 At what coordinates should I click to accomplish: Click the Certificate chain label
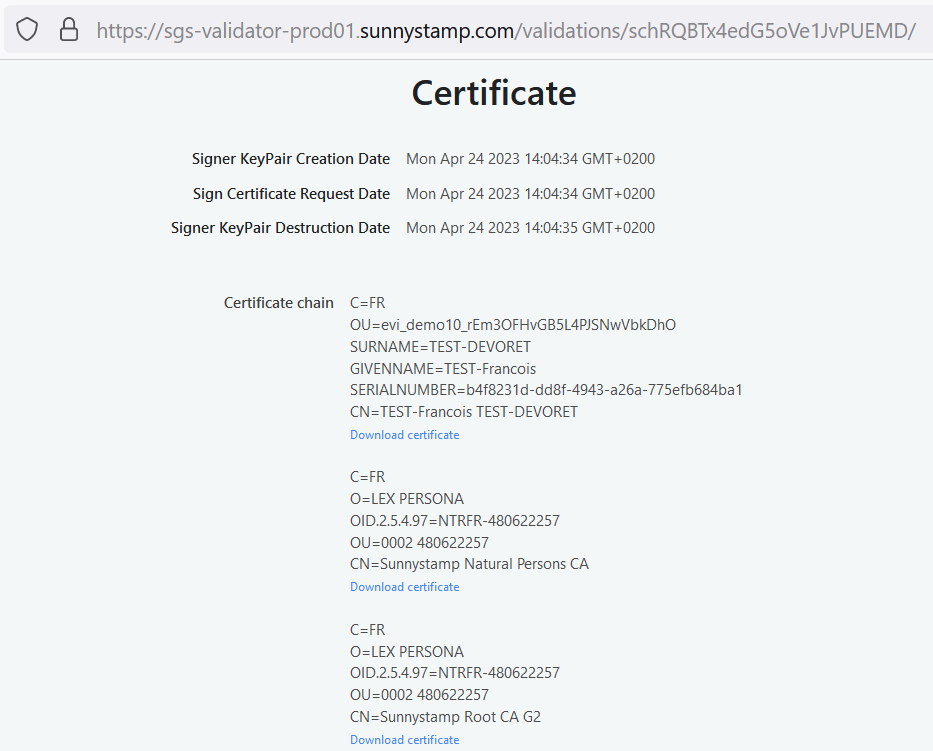click(278, 303)
